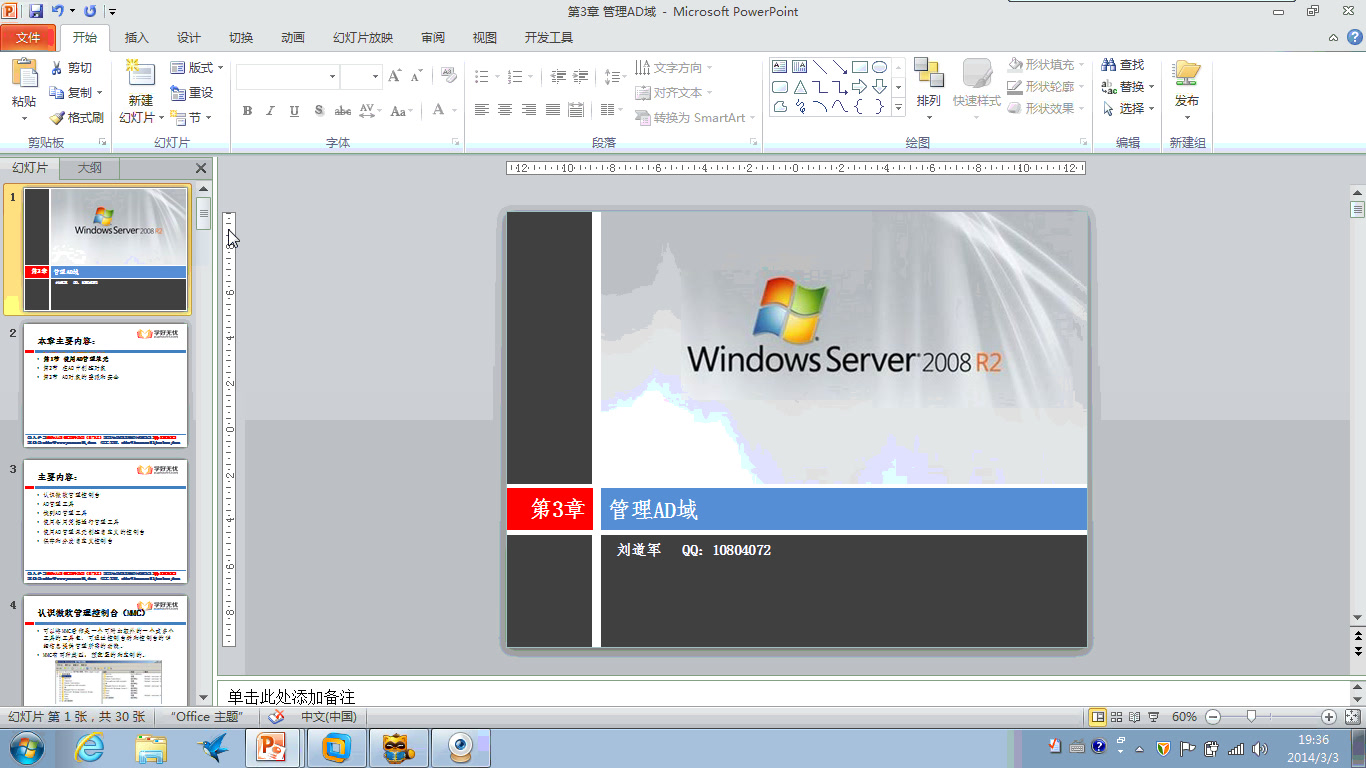Switch to the Animations (动画) tab
This screenshot has width=1366, height=768.
[293, 38]
